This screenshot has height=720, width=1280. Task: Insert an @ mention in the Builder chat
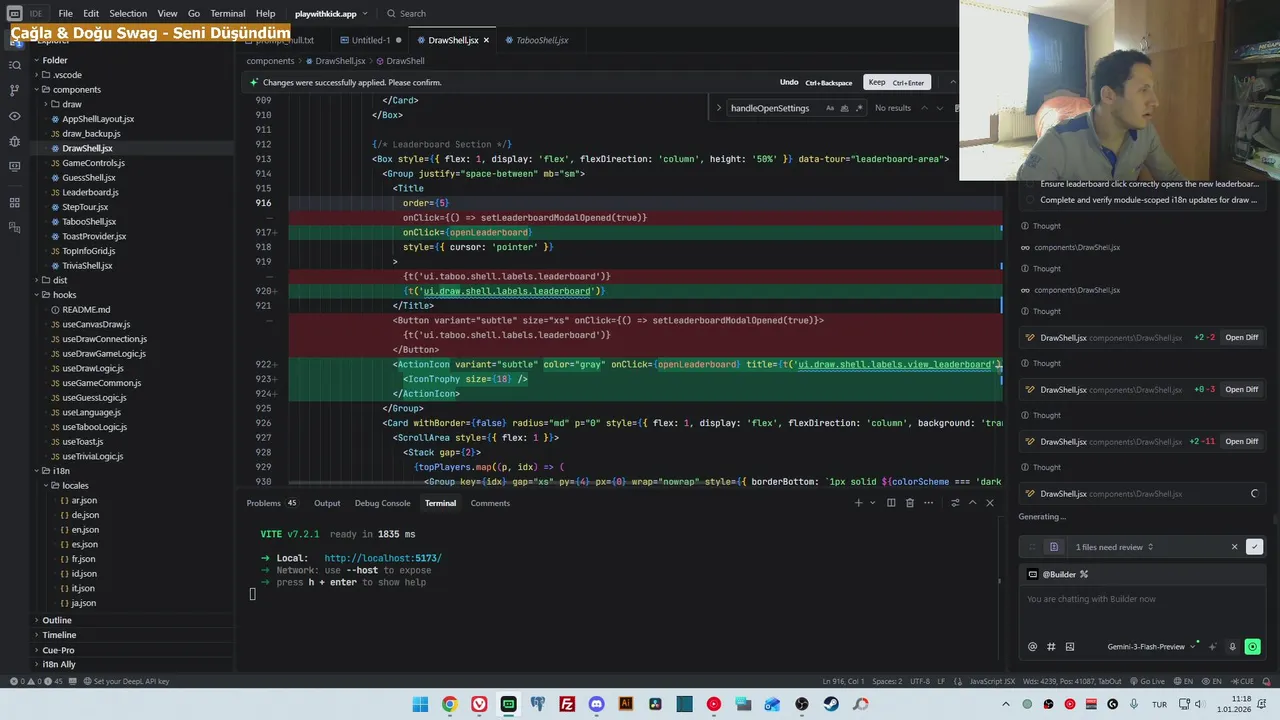pos(1033,647)
